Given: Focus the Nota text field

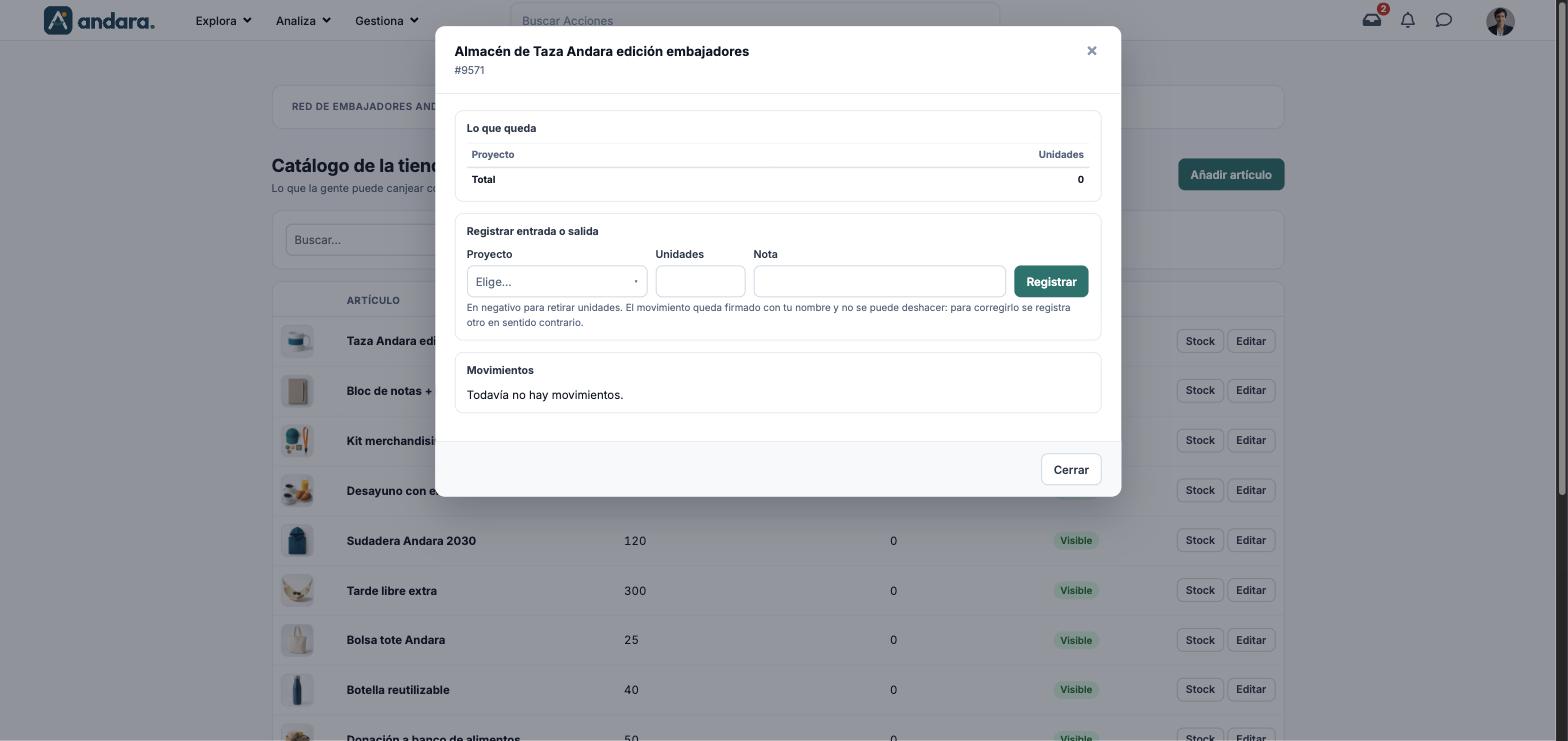Looking at the screenshot, I should pos(879,282).
